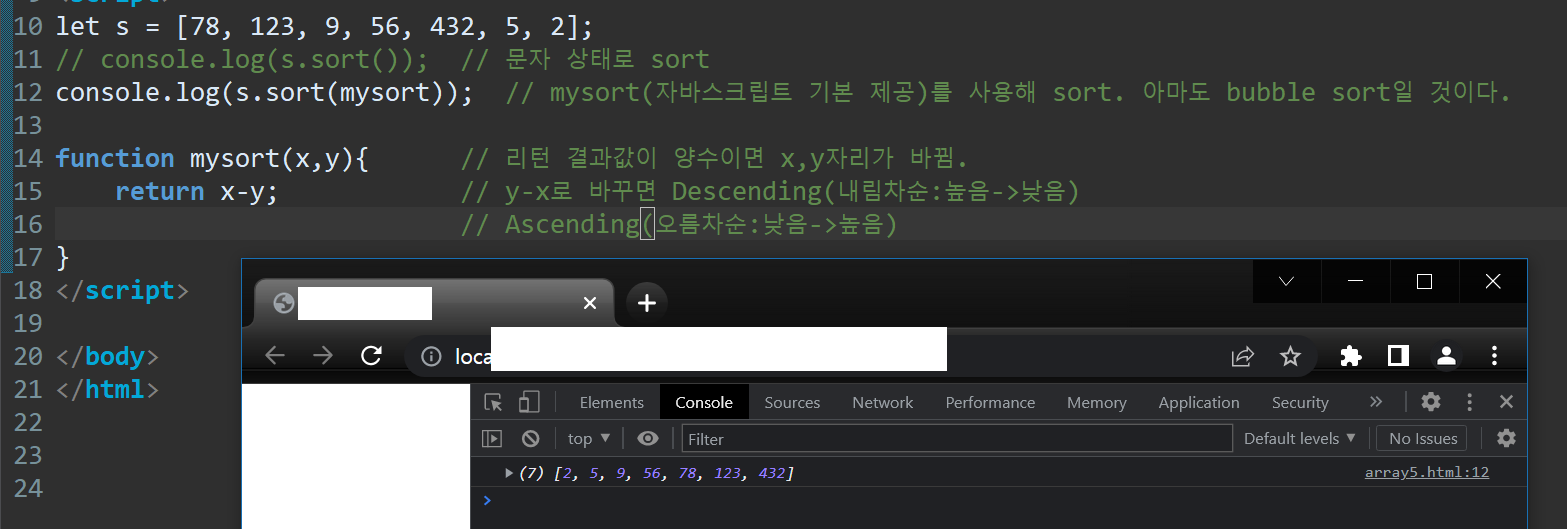Screen dimensions: 1567x529
Task: Switch to the Application tab
Action: 1199,402
